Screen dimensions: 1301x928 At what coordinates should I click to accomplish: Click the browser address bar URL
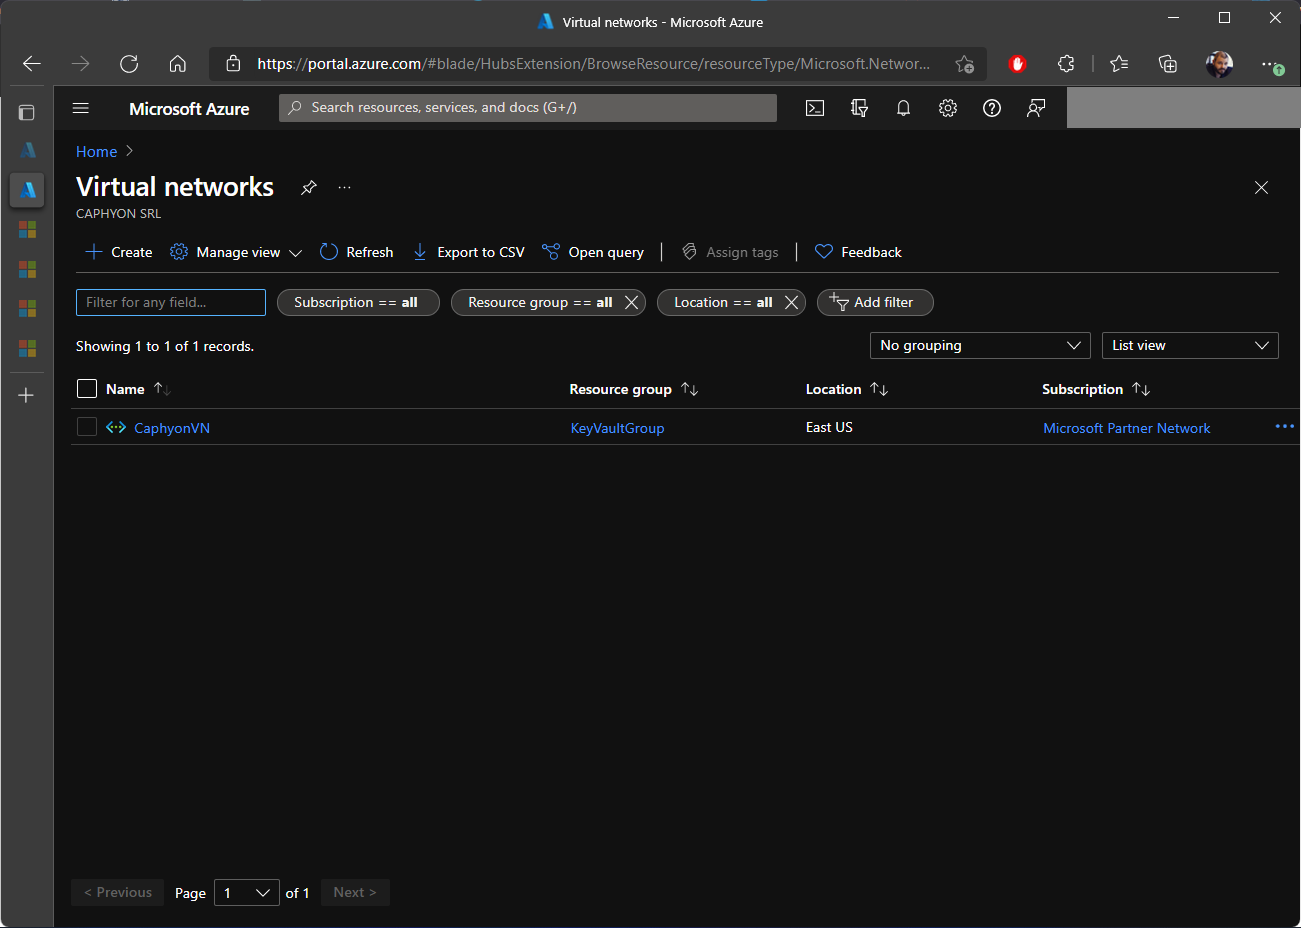pyautogui.click(x=593, y=64)
